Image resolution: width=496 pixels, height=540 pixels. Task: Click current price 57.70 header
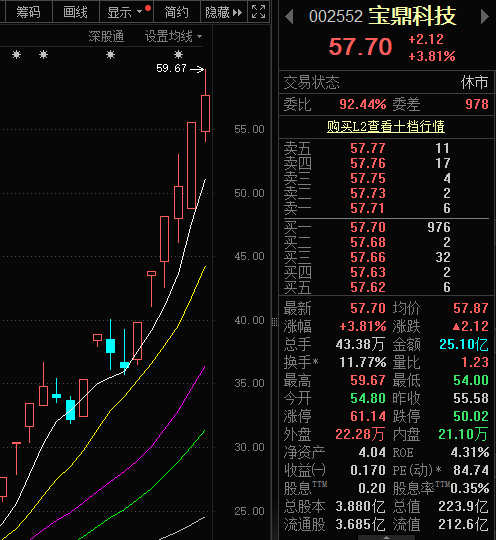point(360,46)
